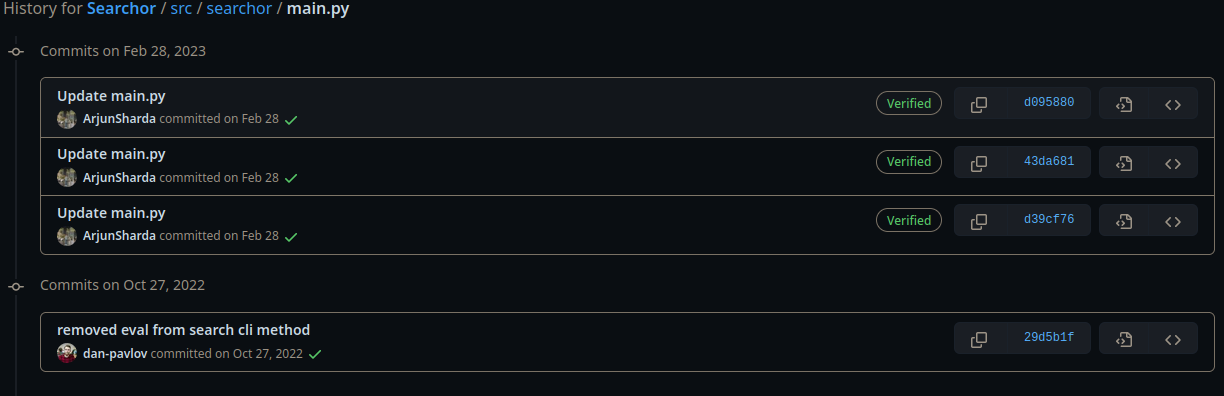Open the Searchor repository breadcrumb link
This screenshot has height=396, width=1224.
[120, 9]
